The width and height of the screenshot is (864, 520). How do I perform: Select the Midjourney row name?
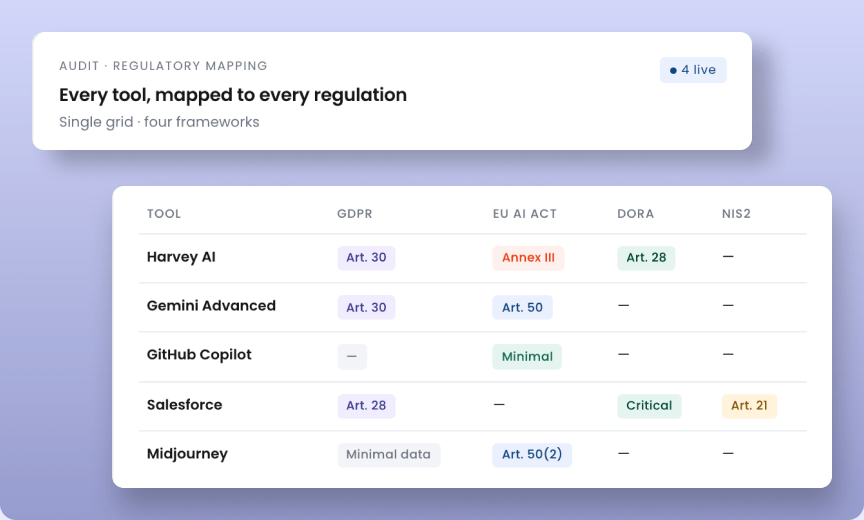click(187, 454)
